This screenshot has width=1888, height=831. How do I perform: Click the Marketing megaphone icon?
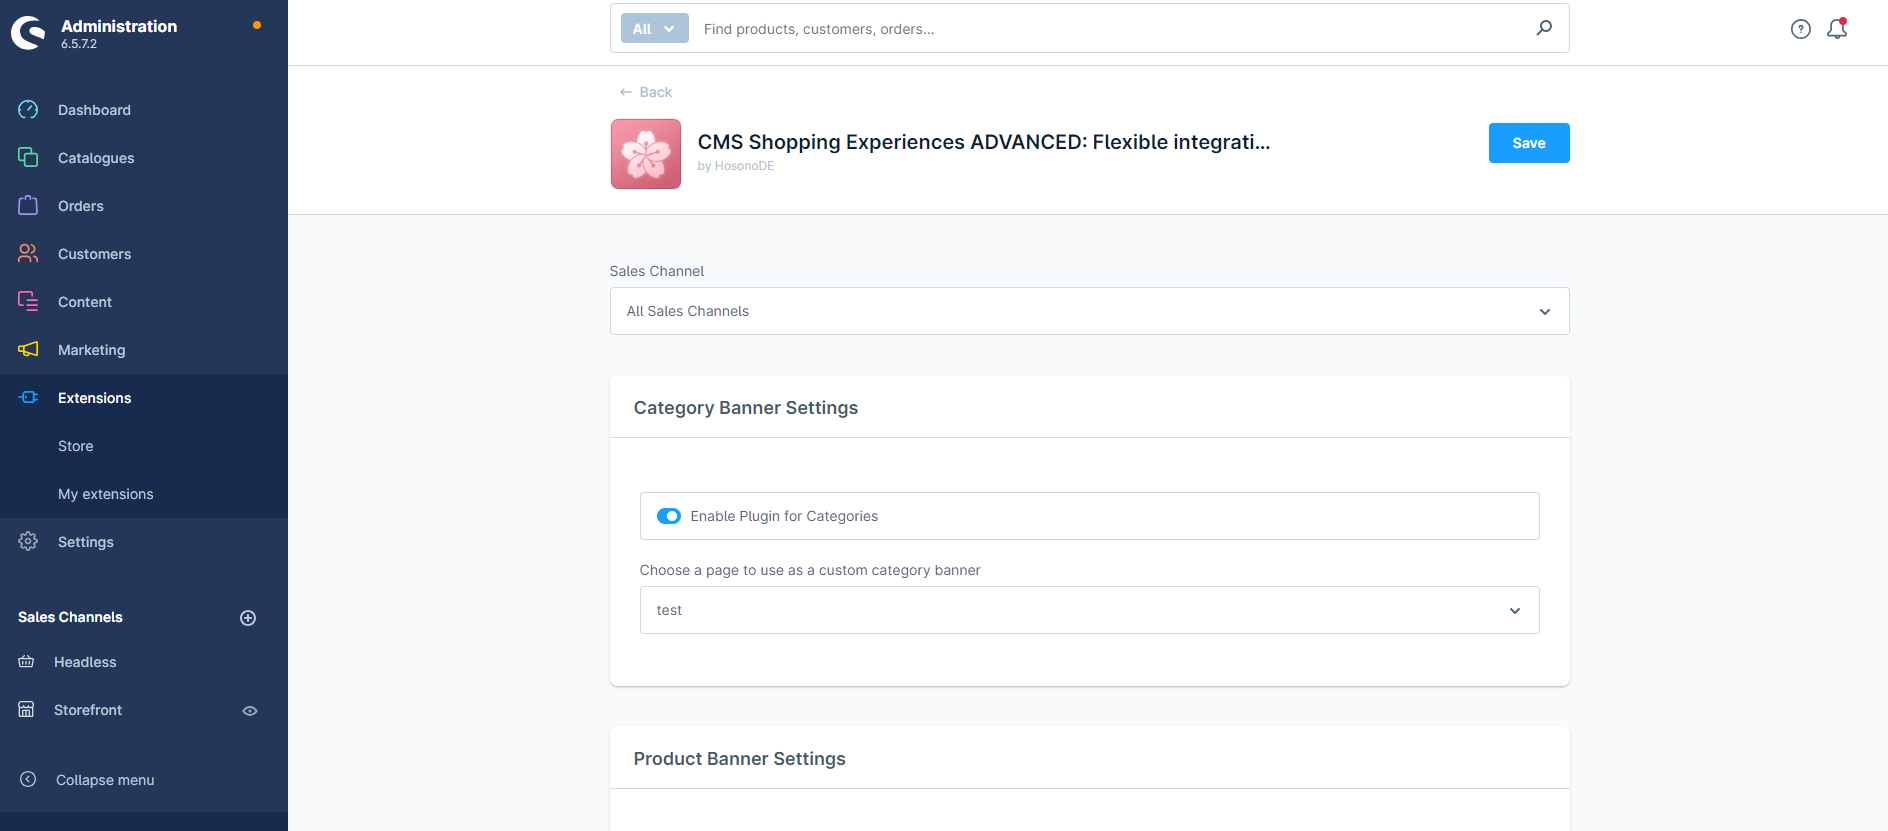28,349
